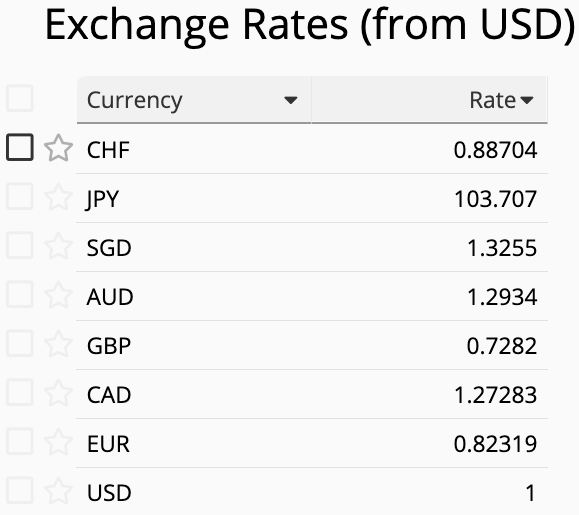Open the Currency column dropdown arrow
The height and width of the screenshot is (515, 579).
291,100
